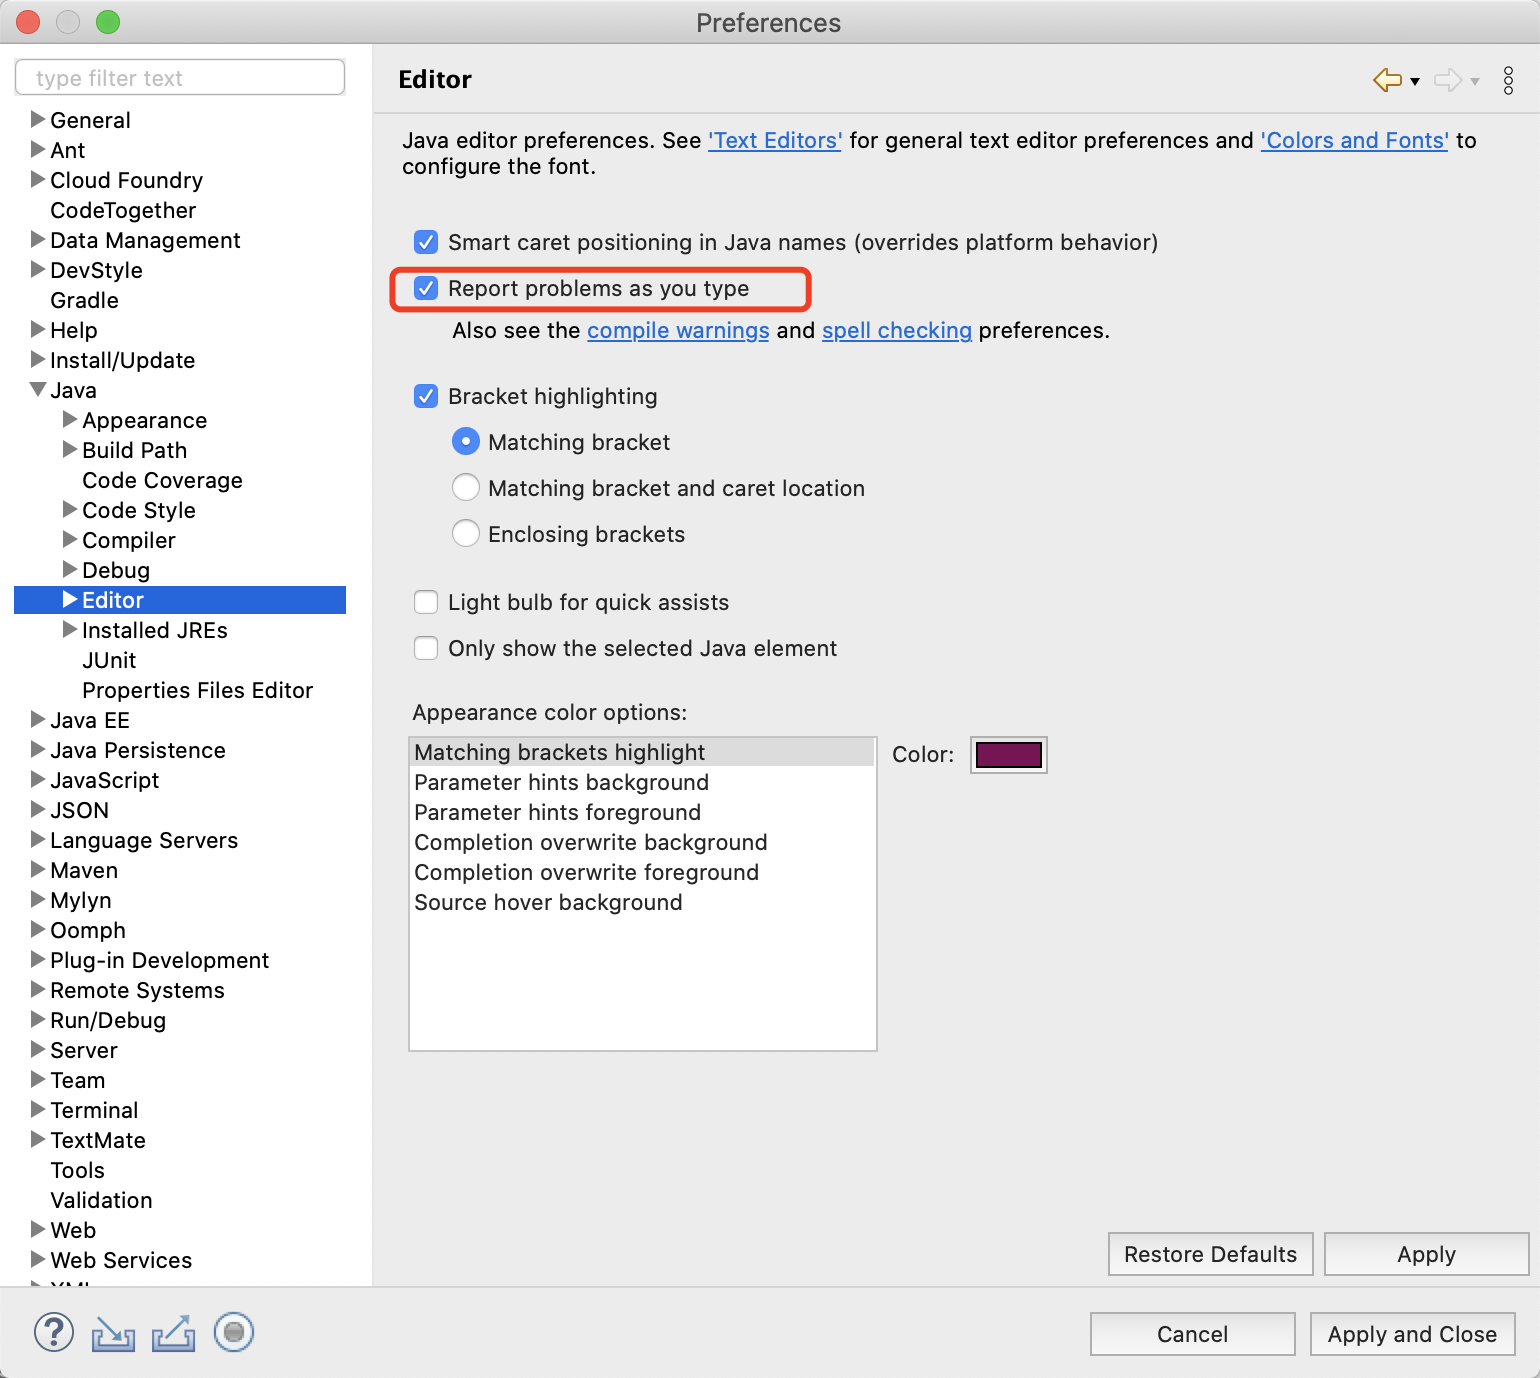
Task: Open the forward history dropdown arrow
Action: coord(1475,82)
